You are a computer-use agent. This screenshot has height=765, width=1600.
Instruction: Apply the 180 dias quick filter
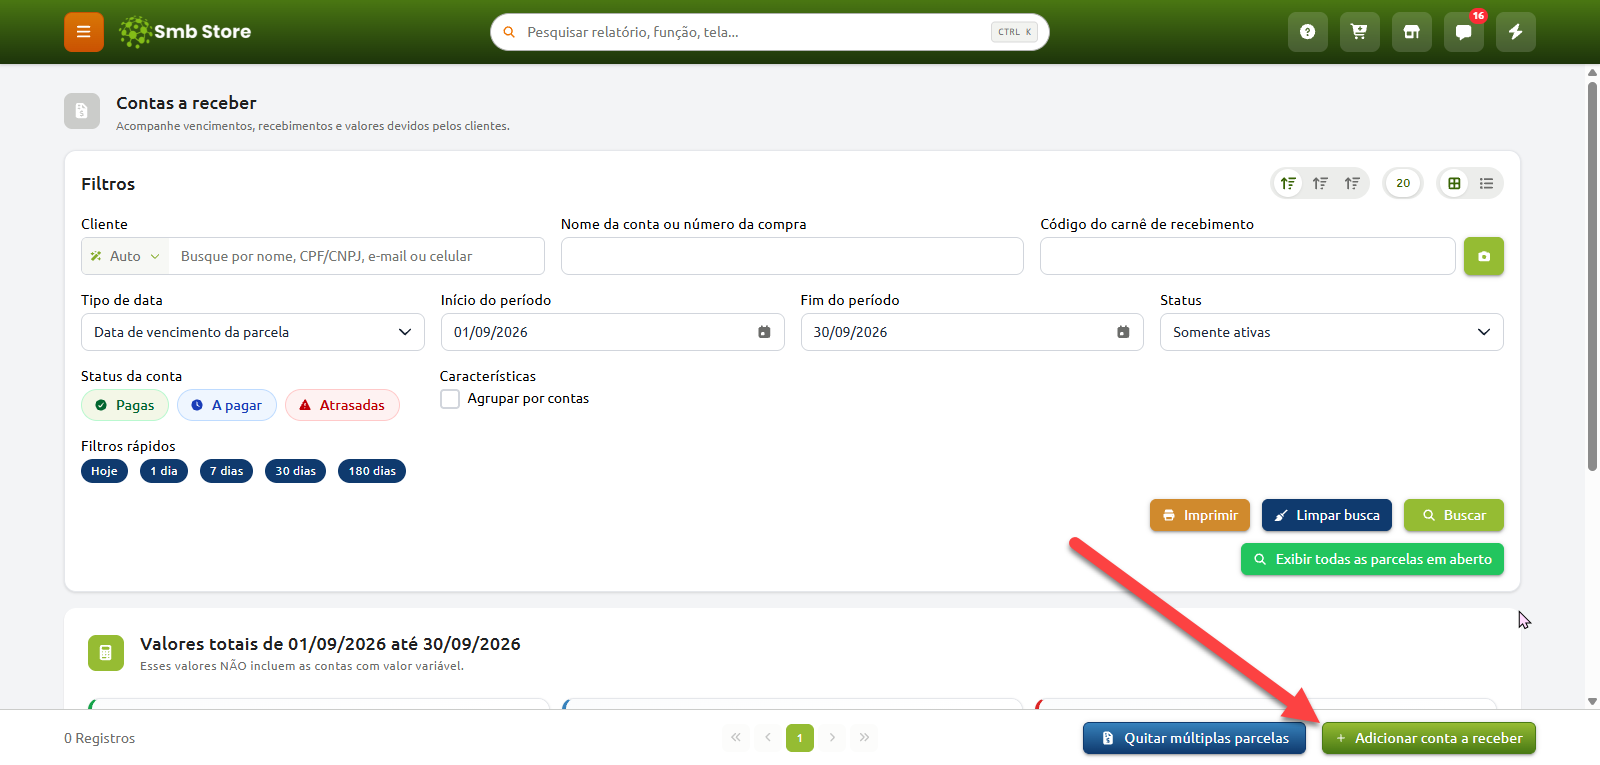[x=372, y=471]
